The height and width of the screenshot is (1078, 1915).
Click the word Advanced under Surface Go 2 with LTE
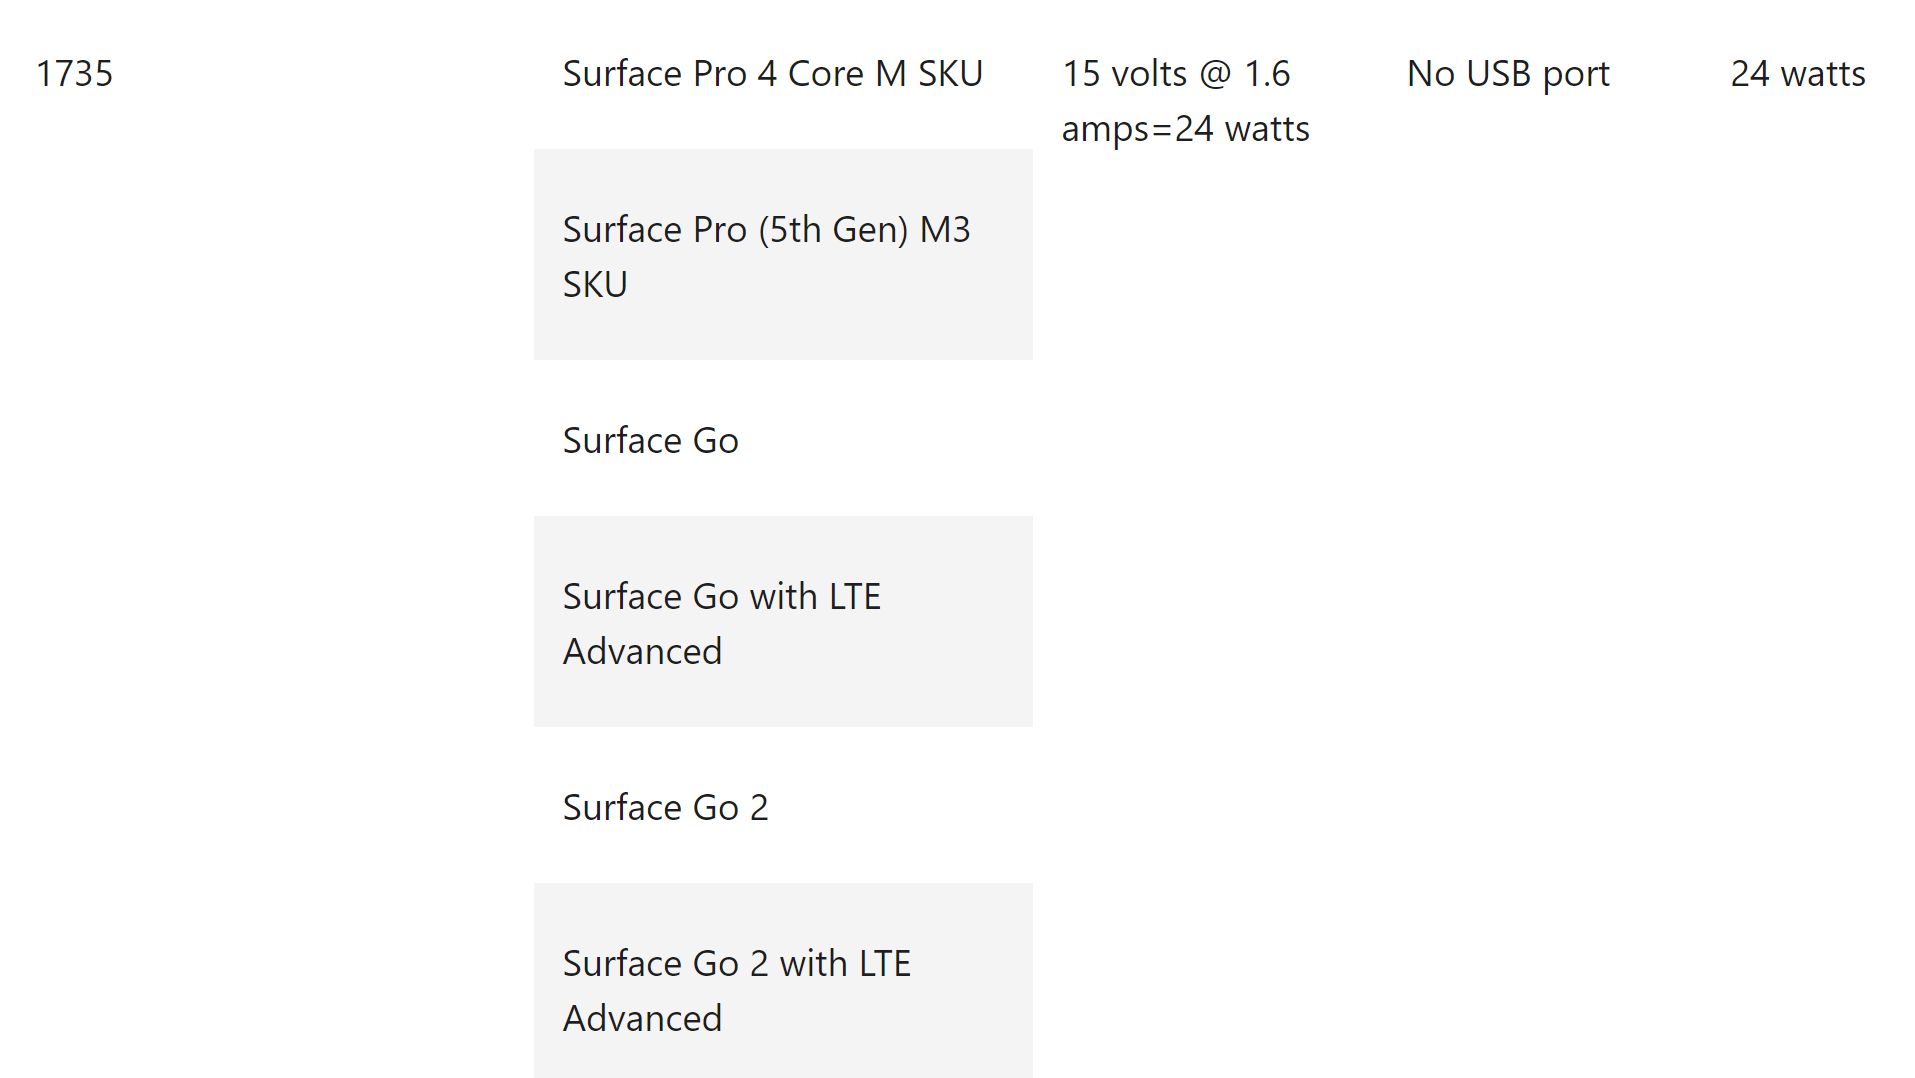642,1018
